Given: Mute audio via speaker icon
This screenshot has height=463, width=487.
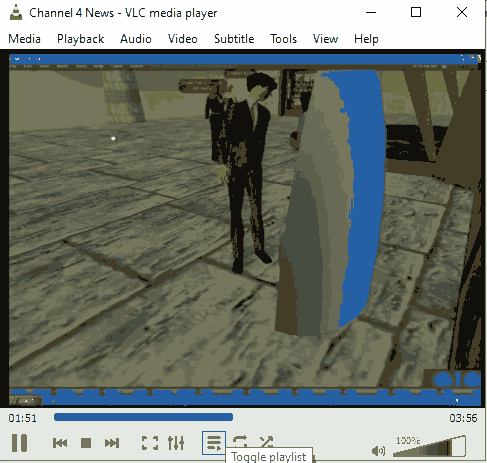Looking at the screenshot, I should [378, 451].
